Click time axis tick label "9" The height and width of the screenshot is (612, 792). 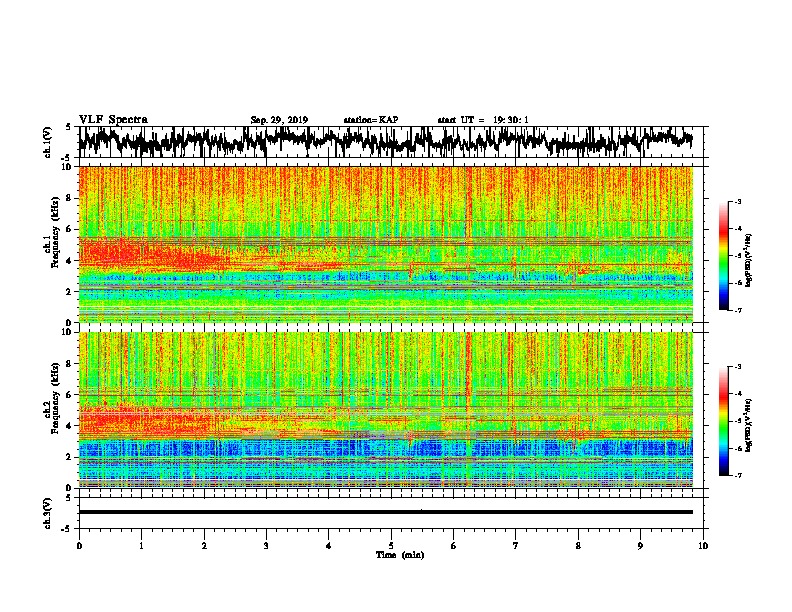(x=640, y=546)
